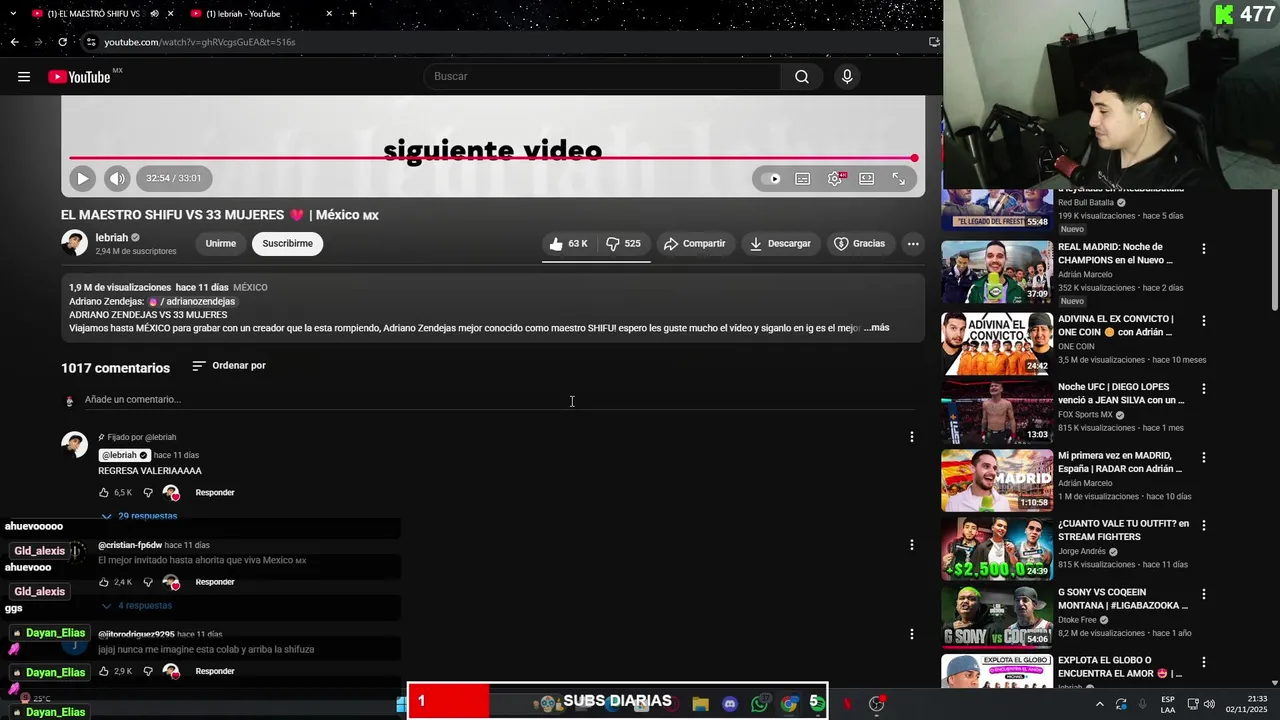Open File Explorer folder in taskbar
The width and height of the screenshot is (1280, 720).
[700, 704]
